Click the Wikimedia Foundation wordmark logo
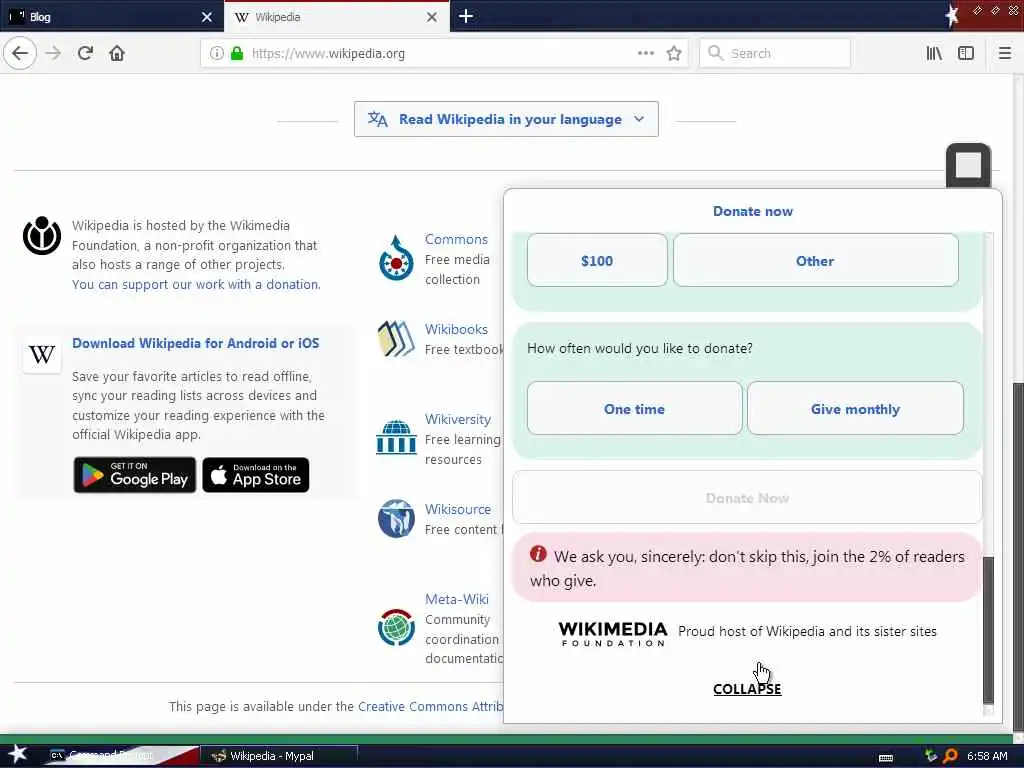 click(613, 633)
